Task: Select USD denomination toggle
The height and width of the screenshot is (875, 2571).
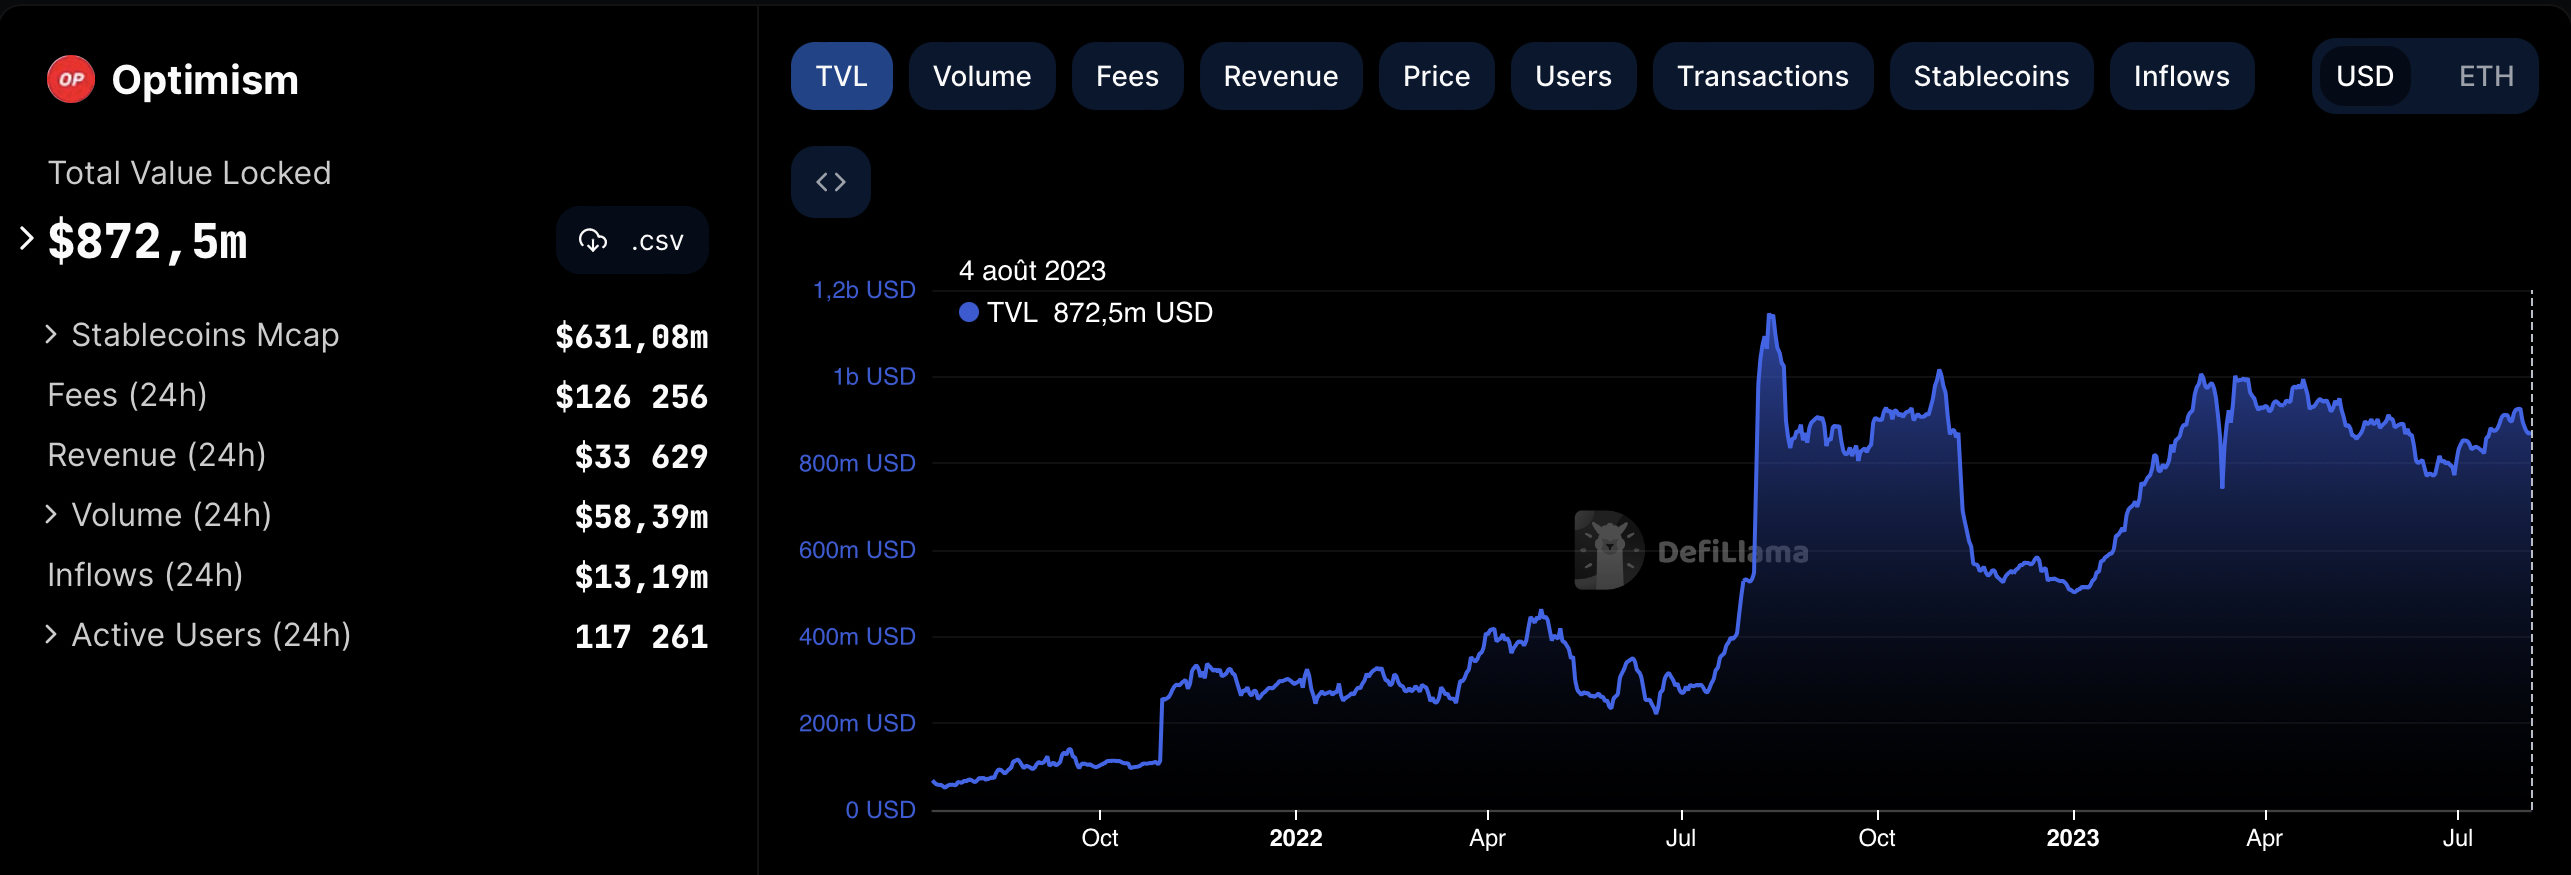Action: coord(2364,77)
